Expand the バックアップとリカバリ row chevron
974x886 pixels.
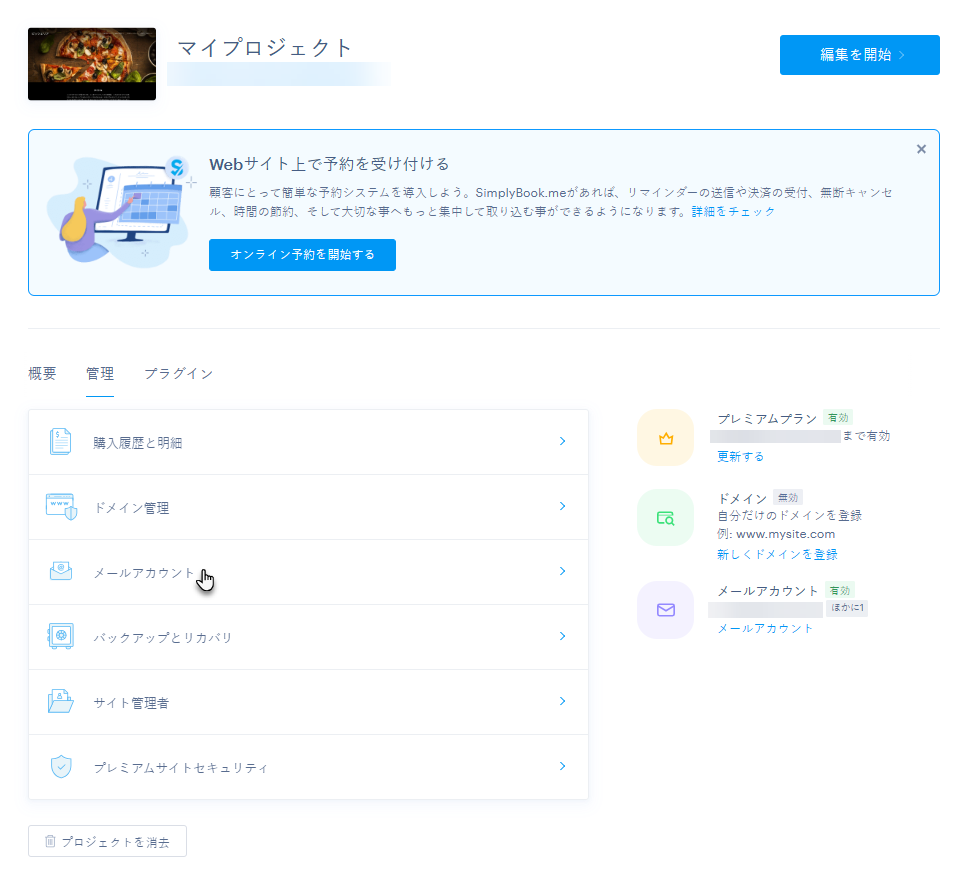562,636
